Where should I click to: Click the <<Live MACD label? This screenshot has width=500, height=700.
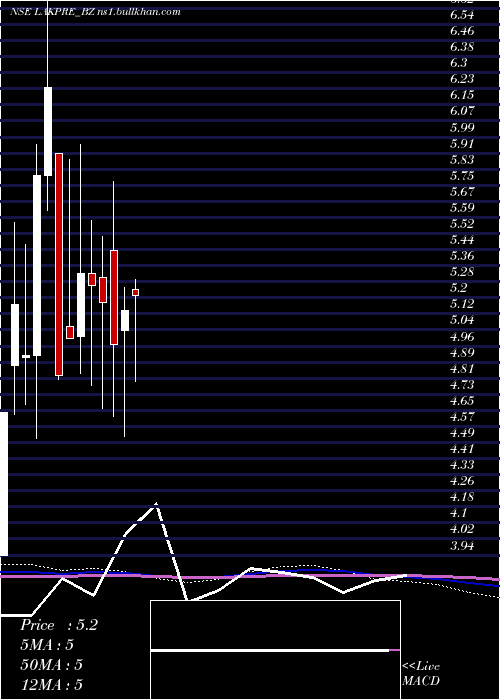[x=421, y=673]
